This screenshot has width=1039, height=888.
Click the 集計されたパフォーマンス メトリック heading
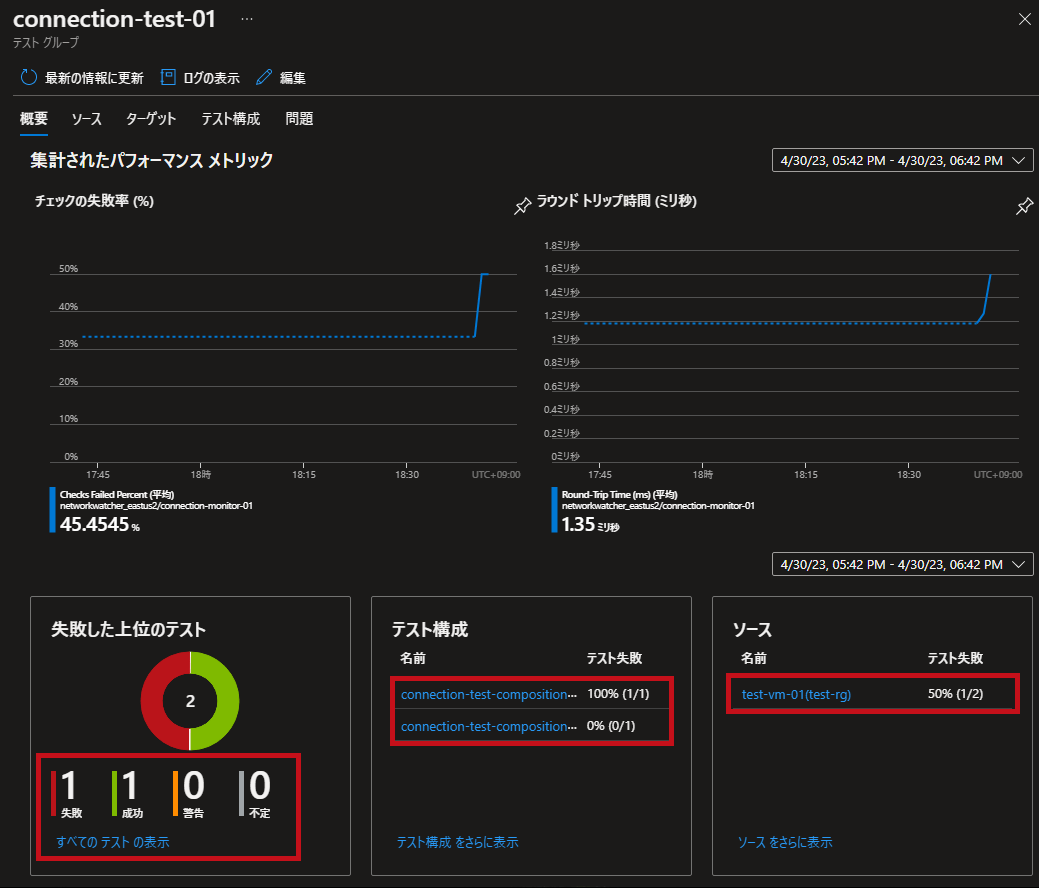point(152,160)
